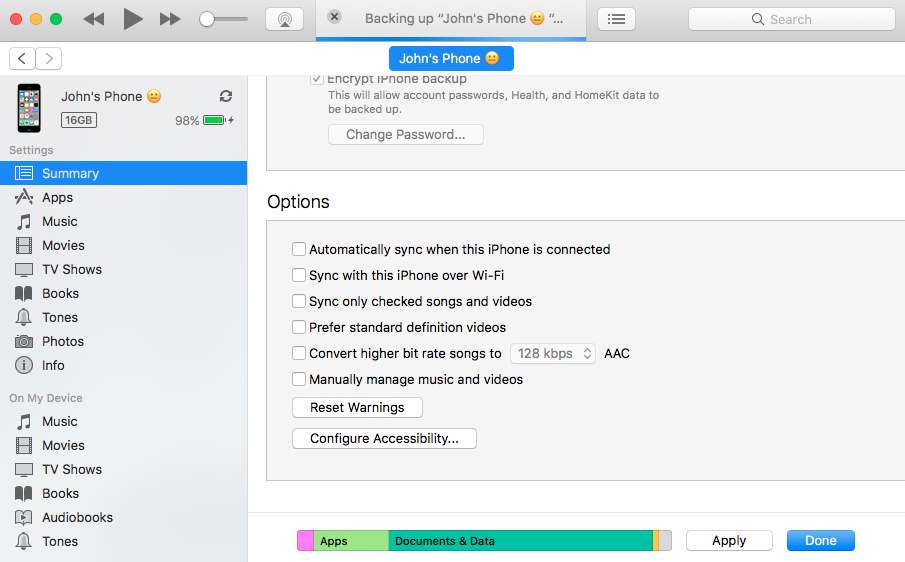
Task: Skip to next track
Action: [170, 19]
